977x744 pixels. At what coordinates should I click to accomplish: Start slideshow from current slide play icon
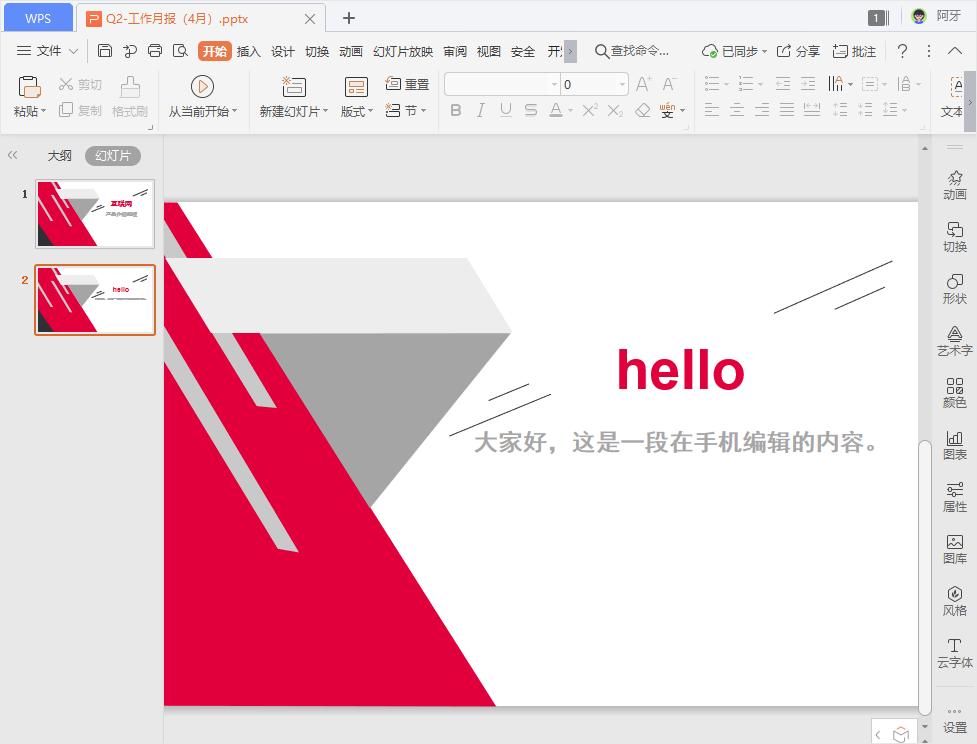[202, 87]
